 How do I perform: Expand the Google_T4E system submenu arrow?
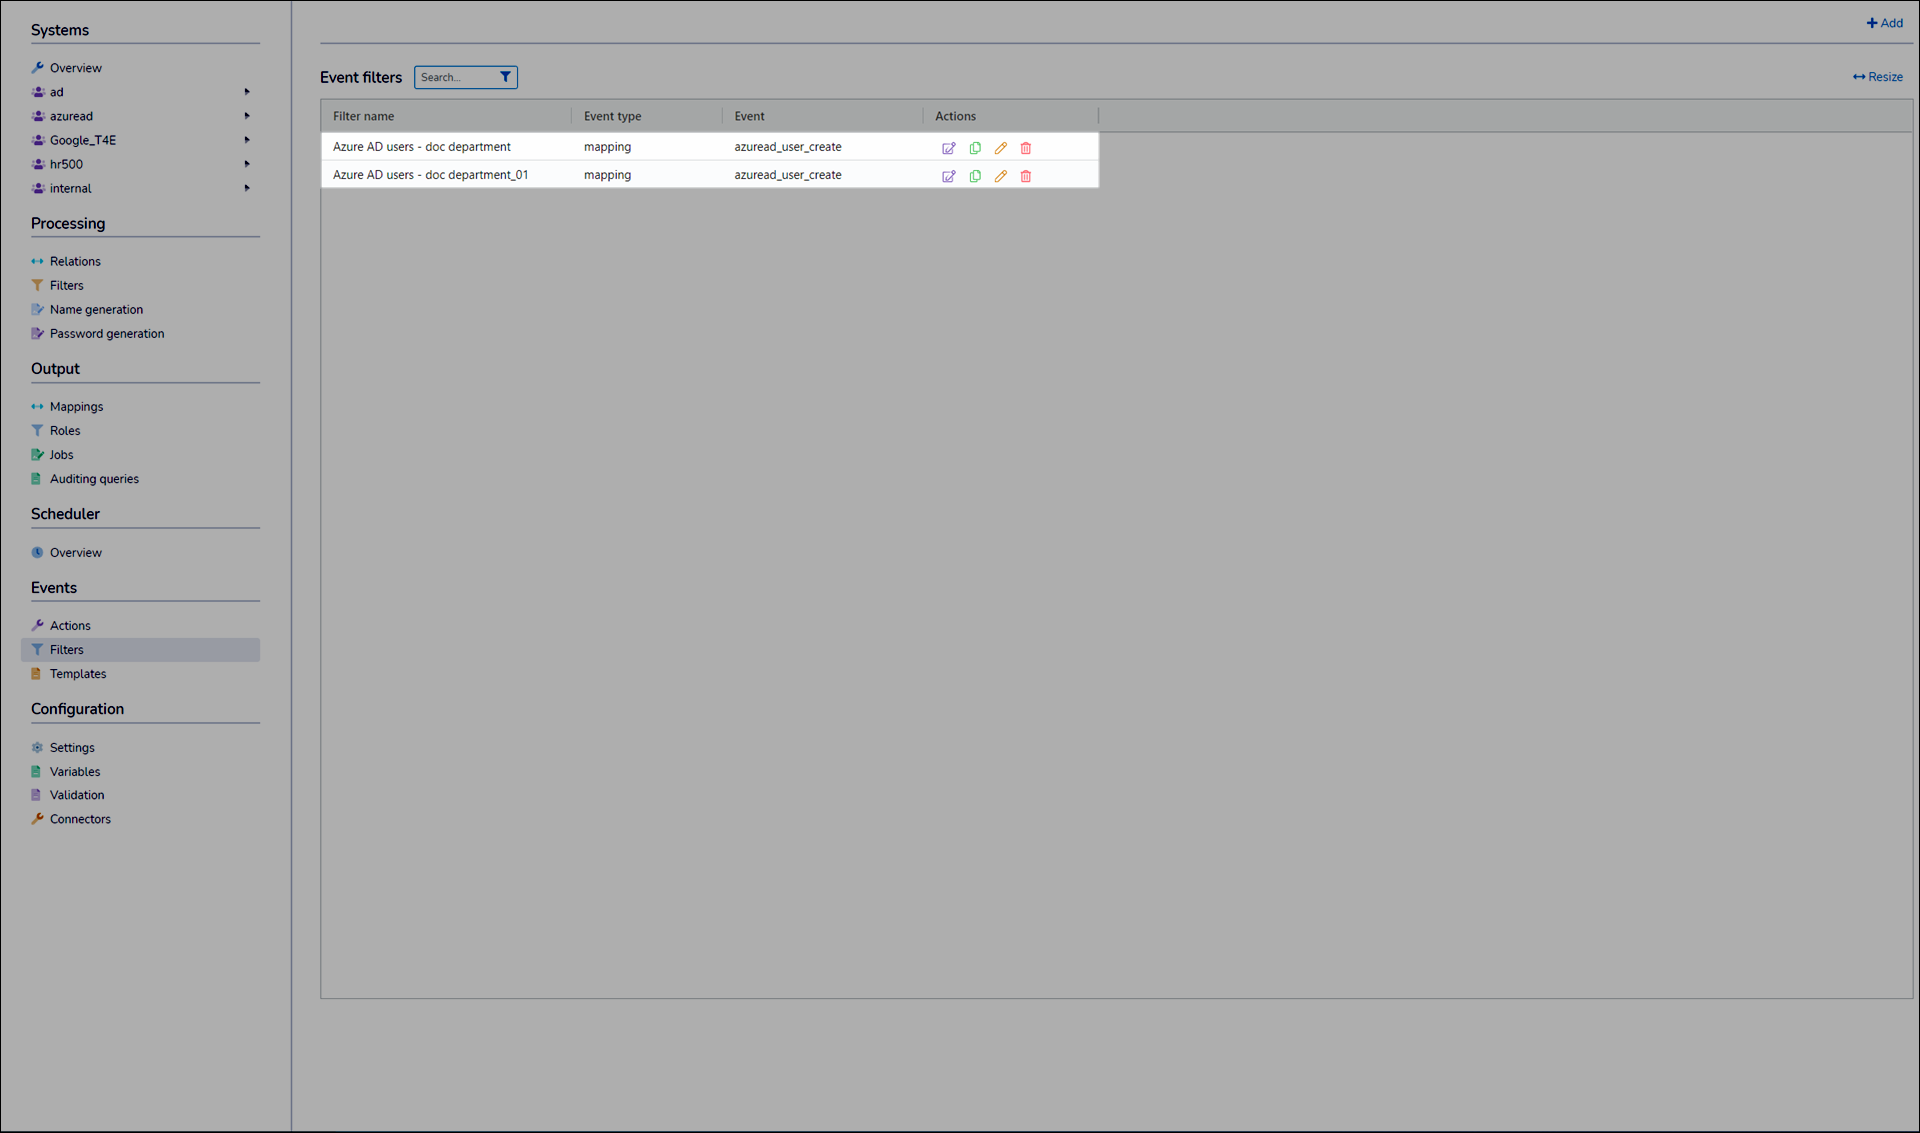tap(247, 140)
